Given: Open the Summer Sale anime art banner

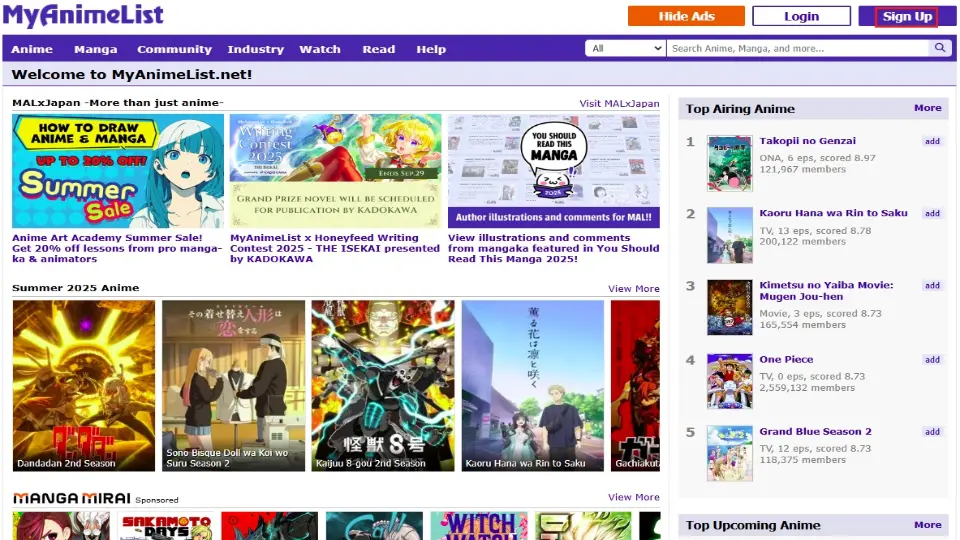Looking at the screenshot, I should (118, 171).
